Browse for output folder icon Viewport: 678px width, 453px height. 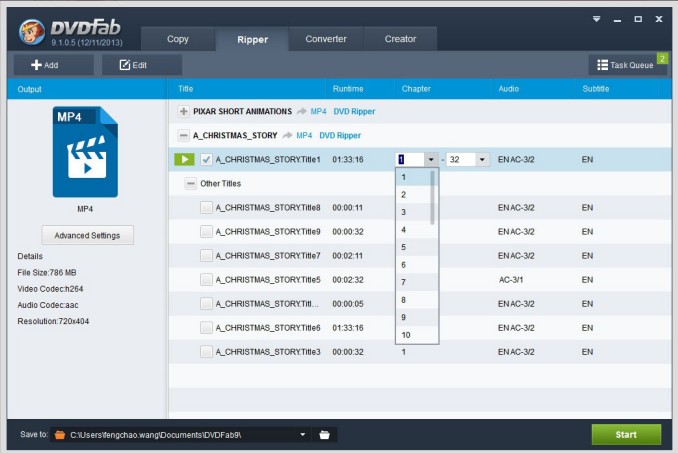324,435
